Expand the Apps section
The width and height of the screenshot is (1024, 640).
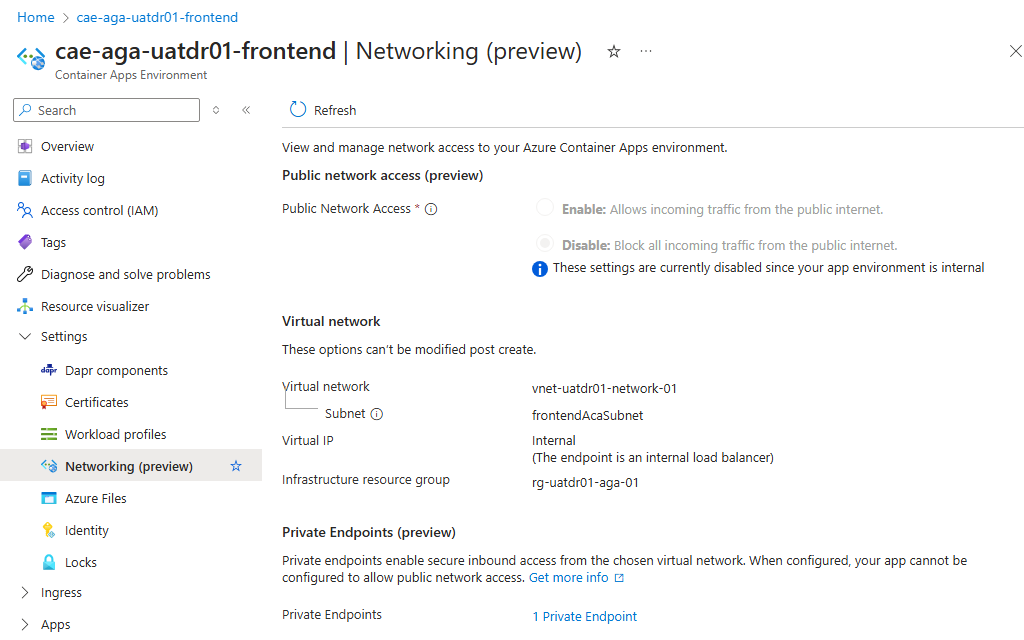pyautogui.click(x=25, y=625)
